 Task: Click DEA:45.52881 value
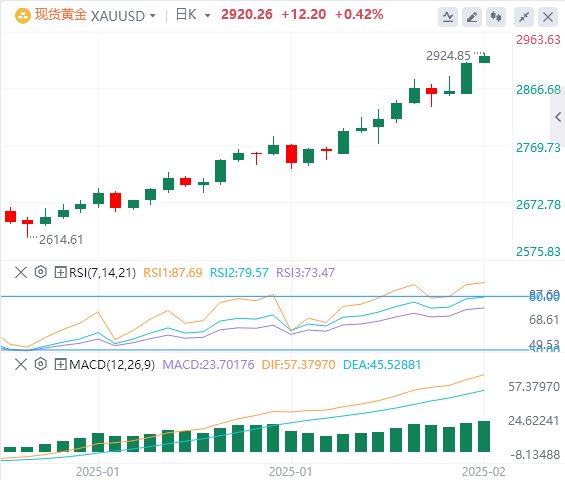pyautogui.click(x=382, y=365)
